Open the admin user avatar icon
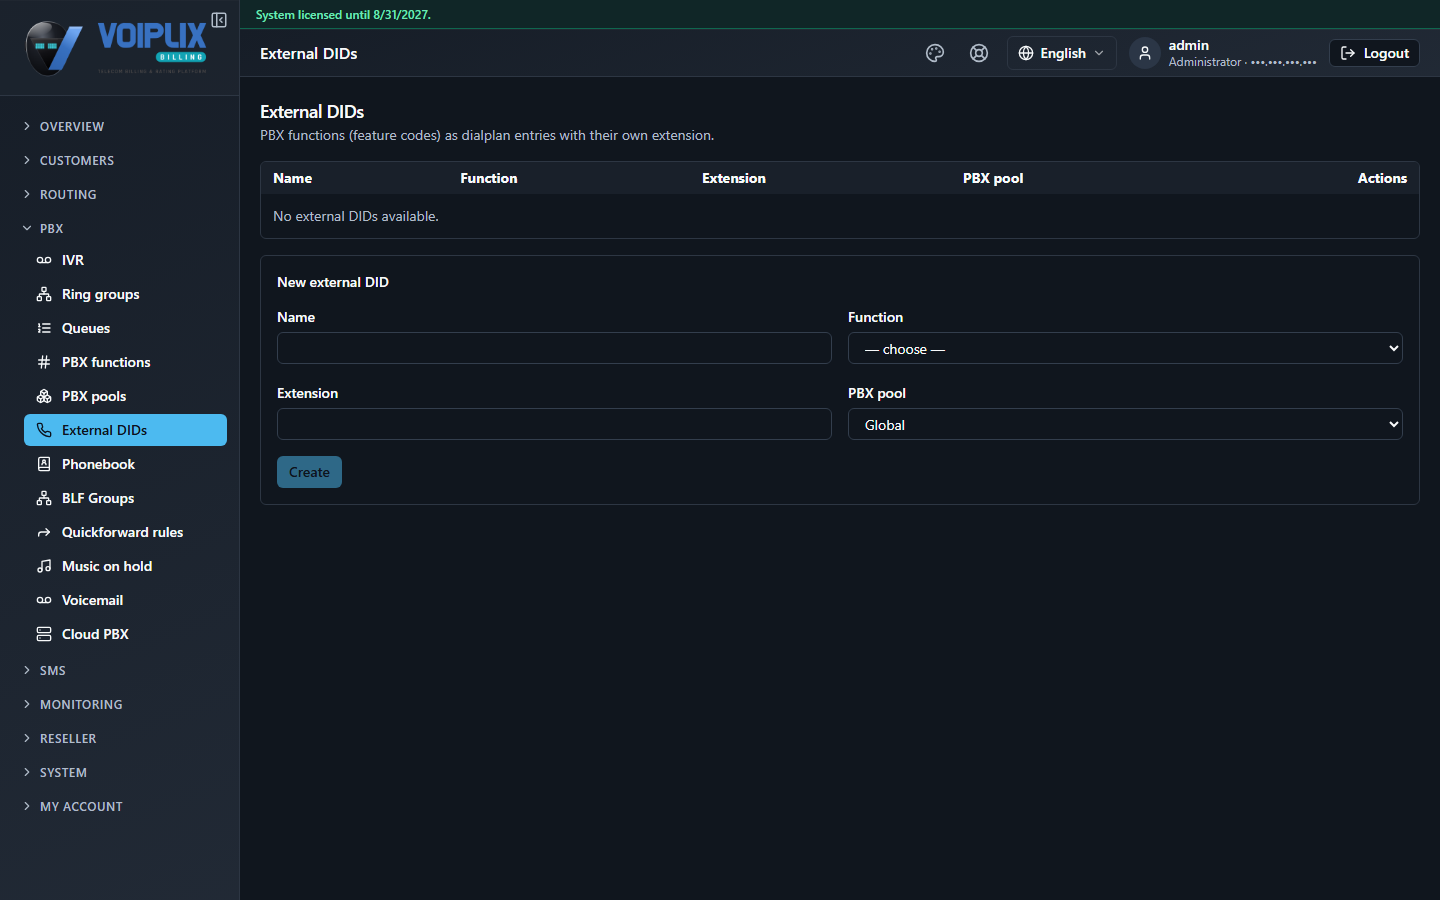This screenshot has height=900, width=1440. click(x=1145, y=53)
